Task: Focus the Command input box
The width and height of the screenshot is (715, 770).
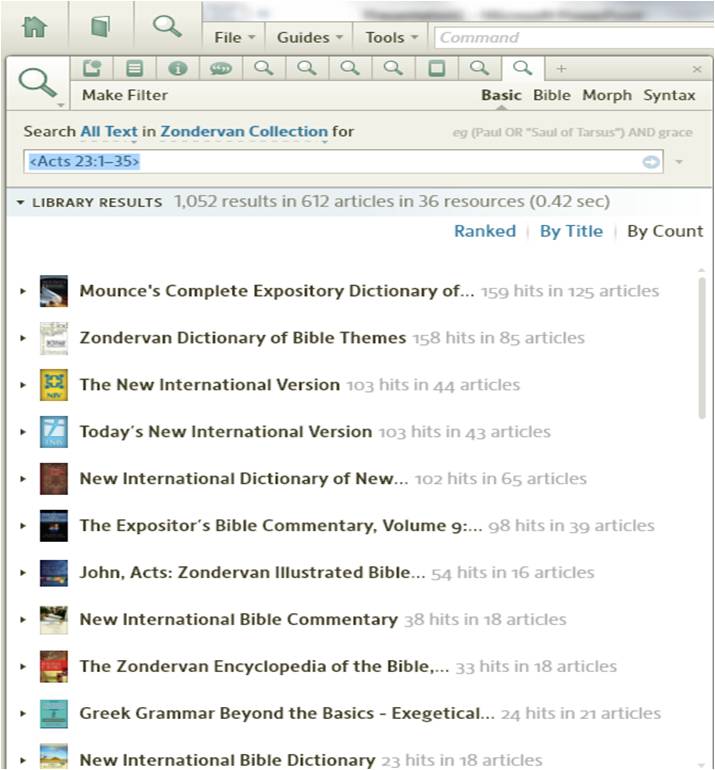Action: (574, 38)
